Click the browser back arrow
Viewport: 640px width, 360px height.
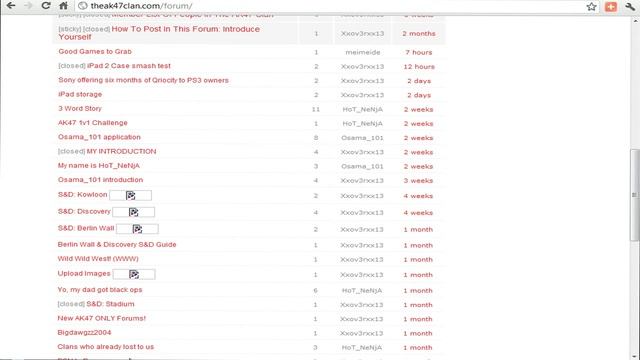tap(11, 6)
